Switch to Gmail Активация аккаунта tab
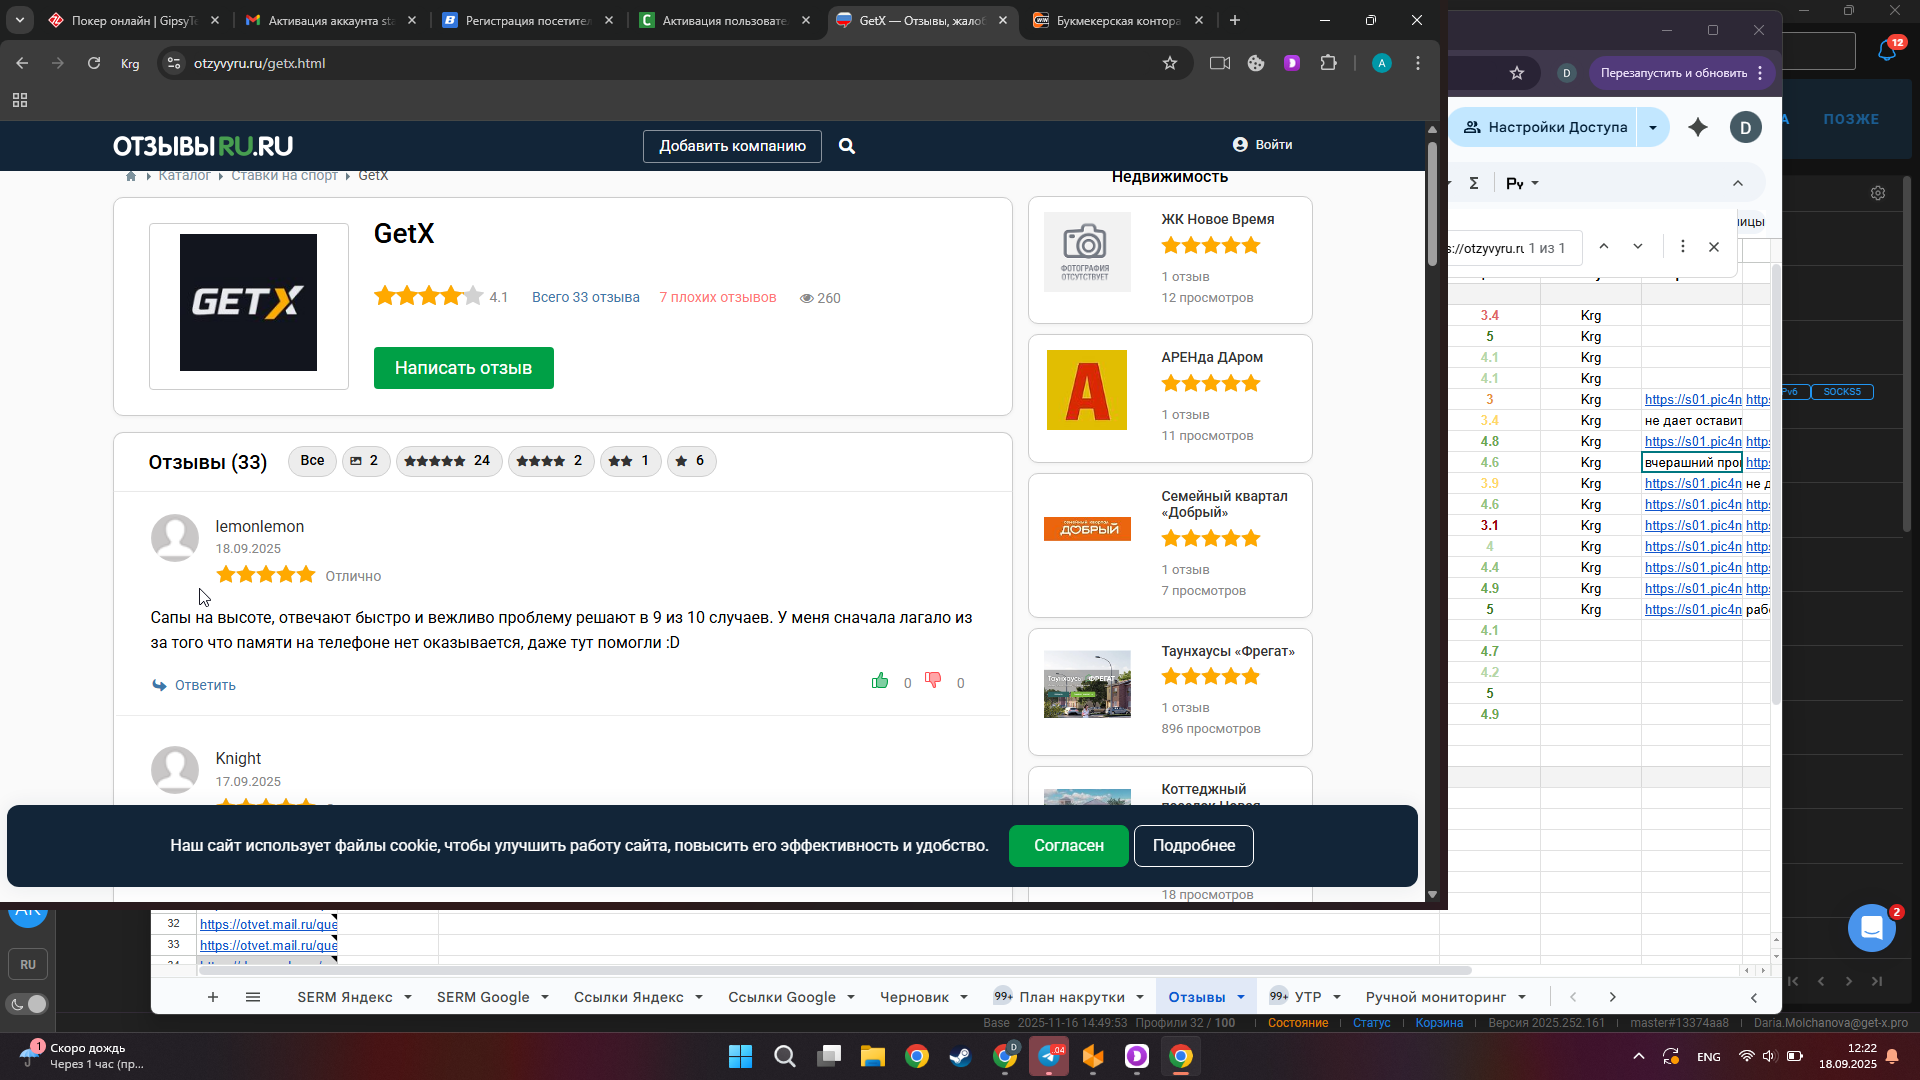 pos(330,20)
